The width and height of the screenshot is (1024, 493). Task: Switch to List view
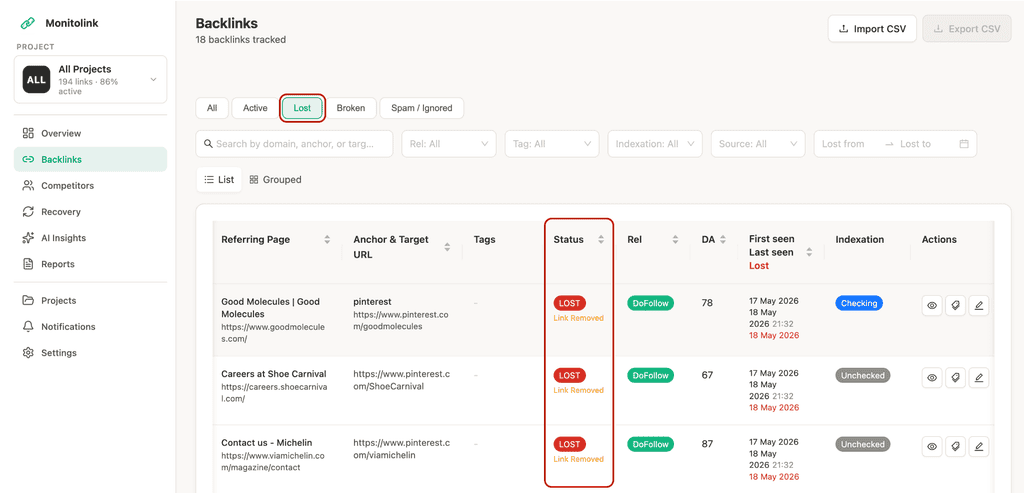click(219, 180)
